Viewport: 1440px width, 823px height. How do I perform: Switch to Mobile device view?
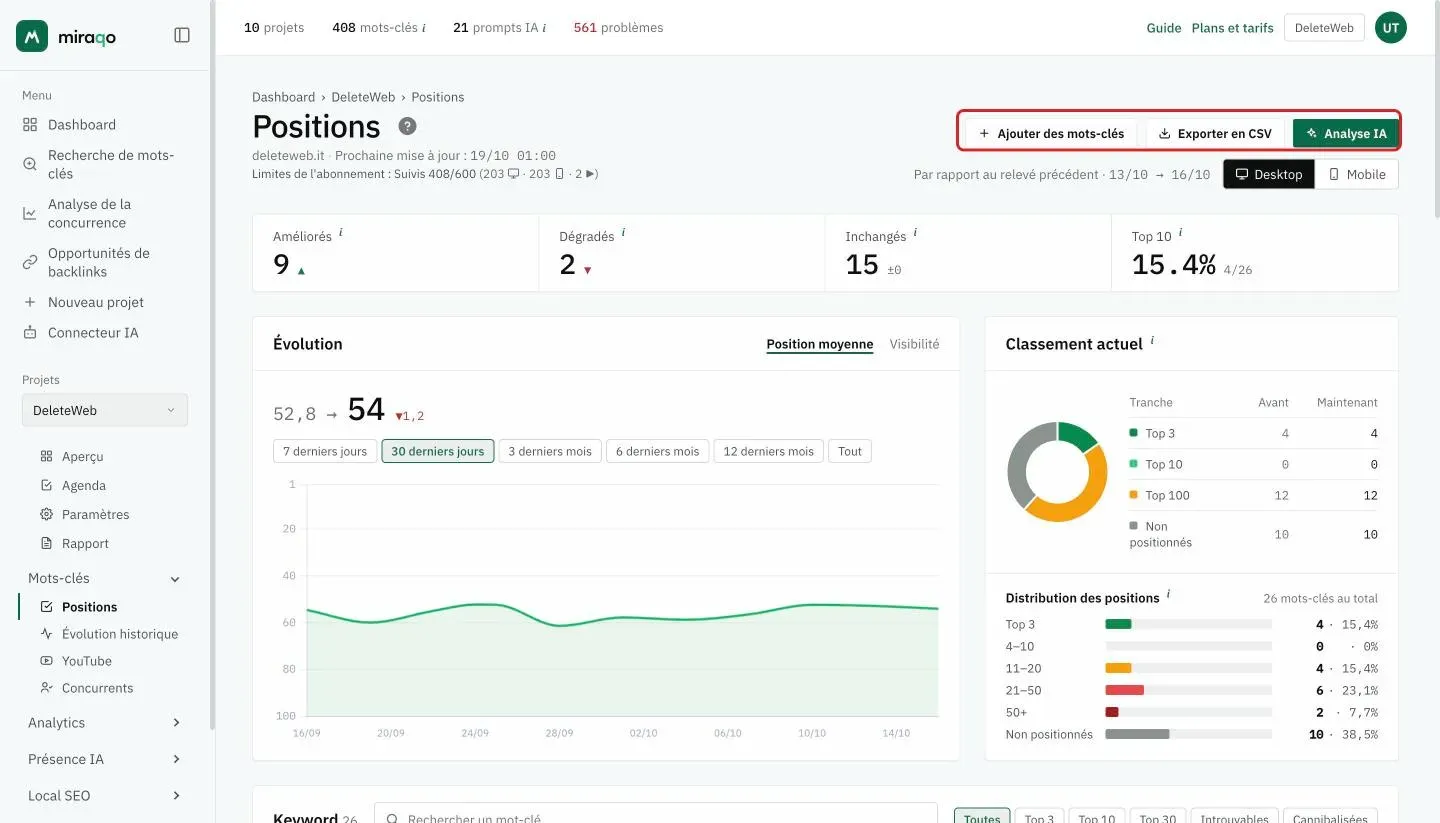[x=1357, y=174]
